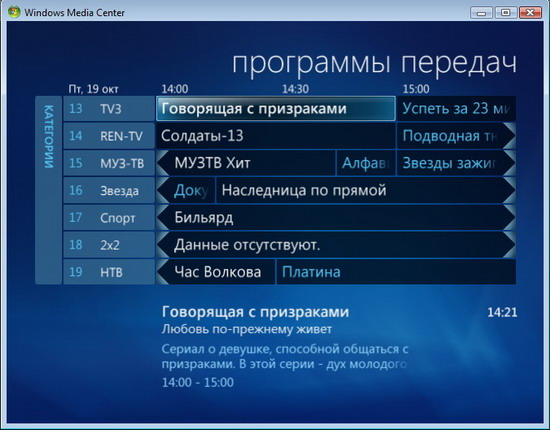Select channel 13 TV3
Image resolution: width=550 pixels, height=430 pixels.
tap(109, 109)
